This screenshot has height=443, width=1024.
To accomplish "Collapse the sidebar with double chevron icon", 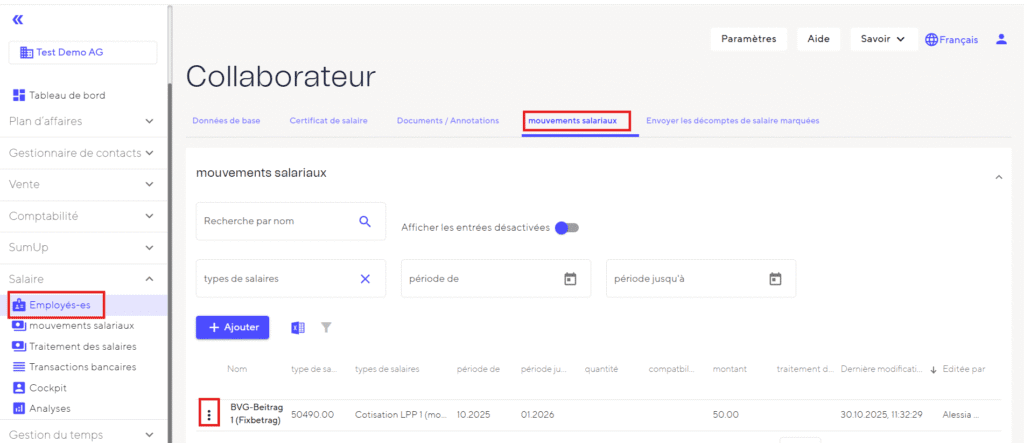I will (x=18, y=19).
